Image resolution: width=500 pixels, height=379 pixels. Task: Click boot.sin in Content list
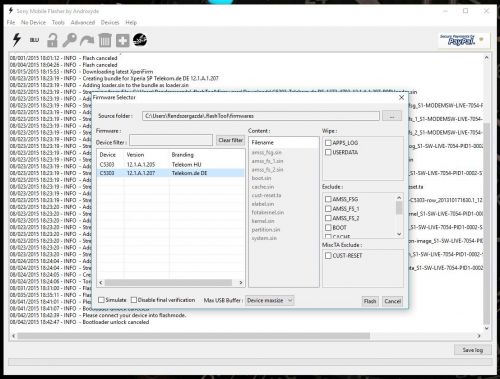(x=261, y=178)
